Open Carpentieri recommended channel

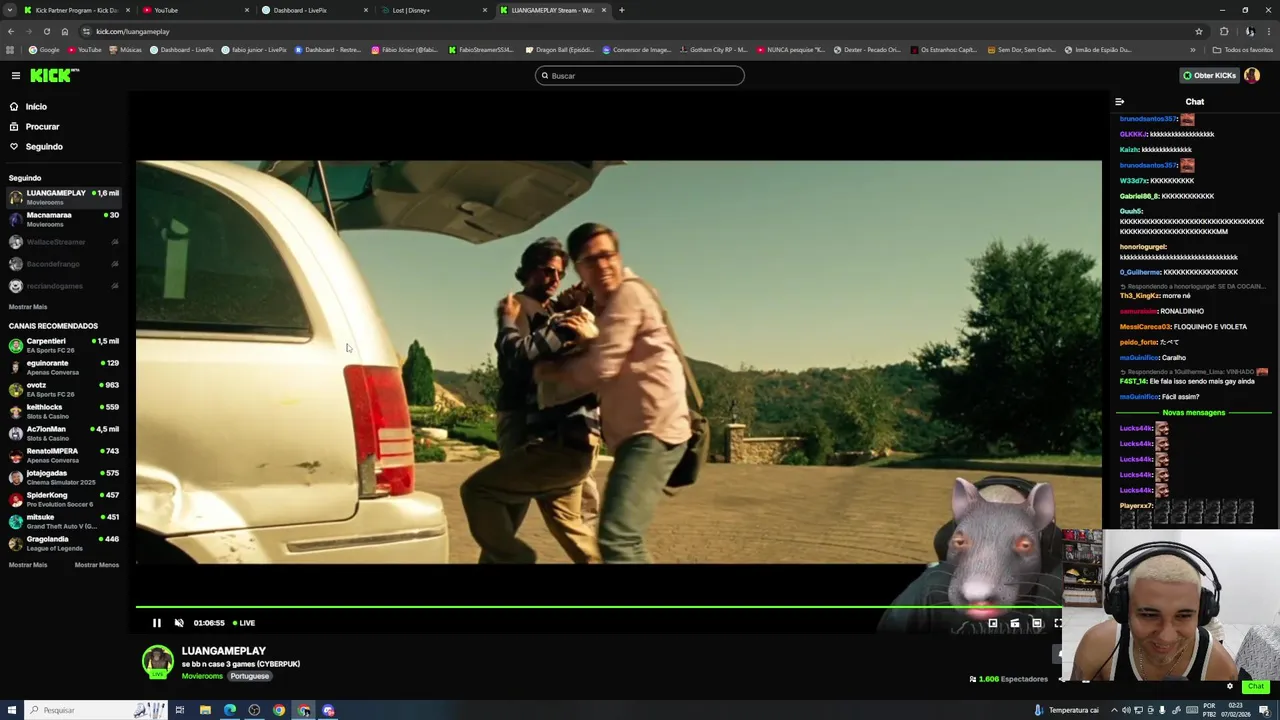tap(64, 345)
